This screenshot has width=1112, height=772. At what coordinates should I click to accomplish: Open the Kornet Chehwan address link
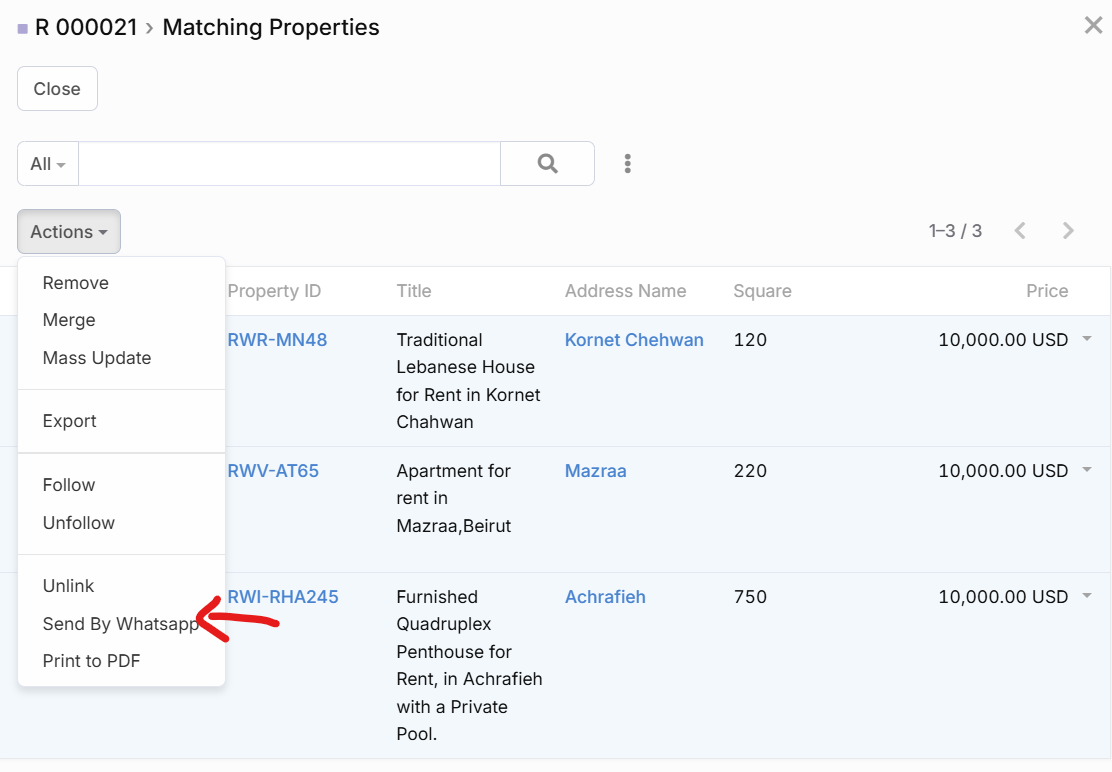point(634,340)
